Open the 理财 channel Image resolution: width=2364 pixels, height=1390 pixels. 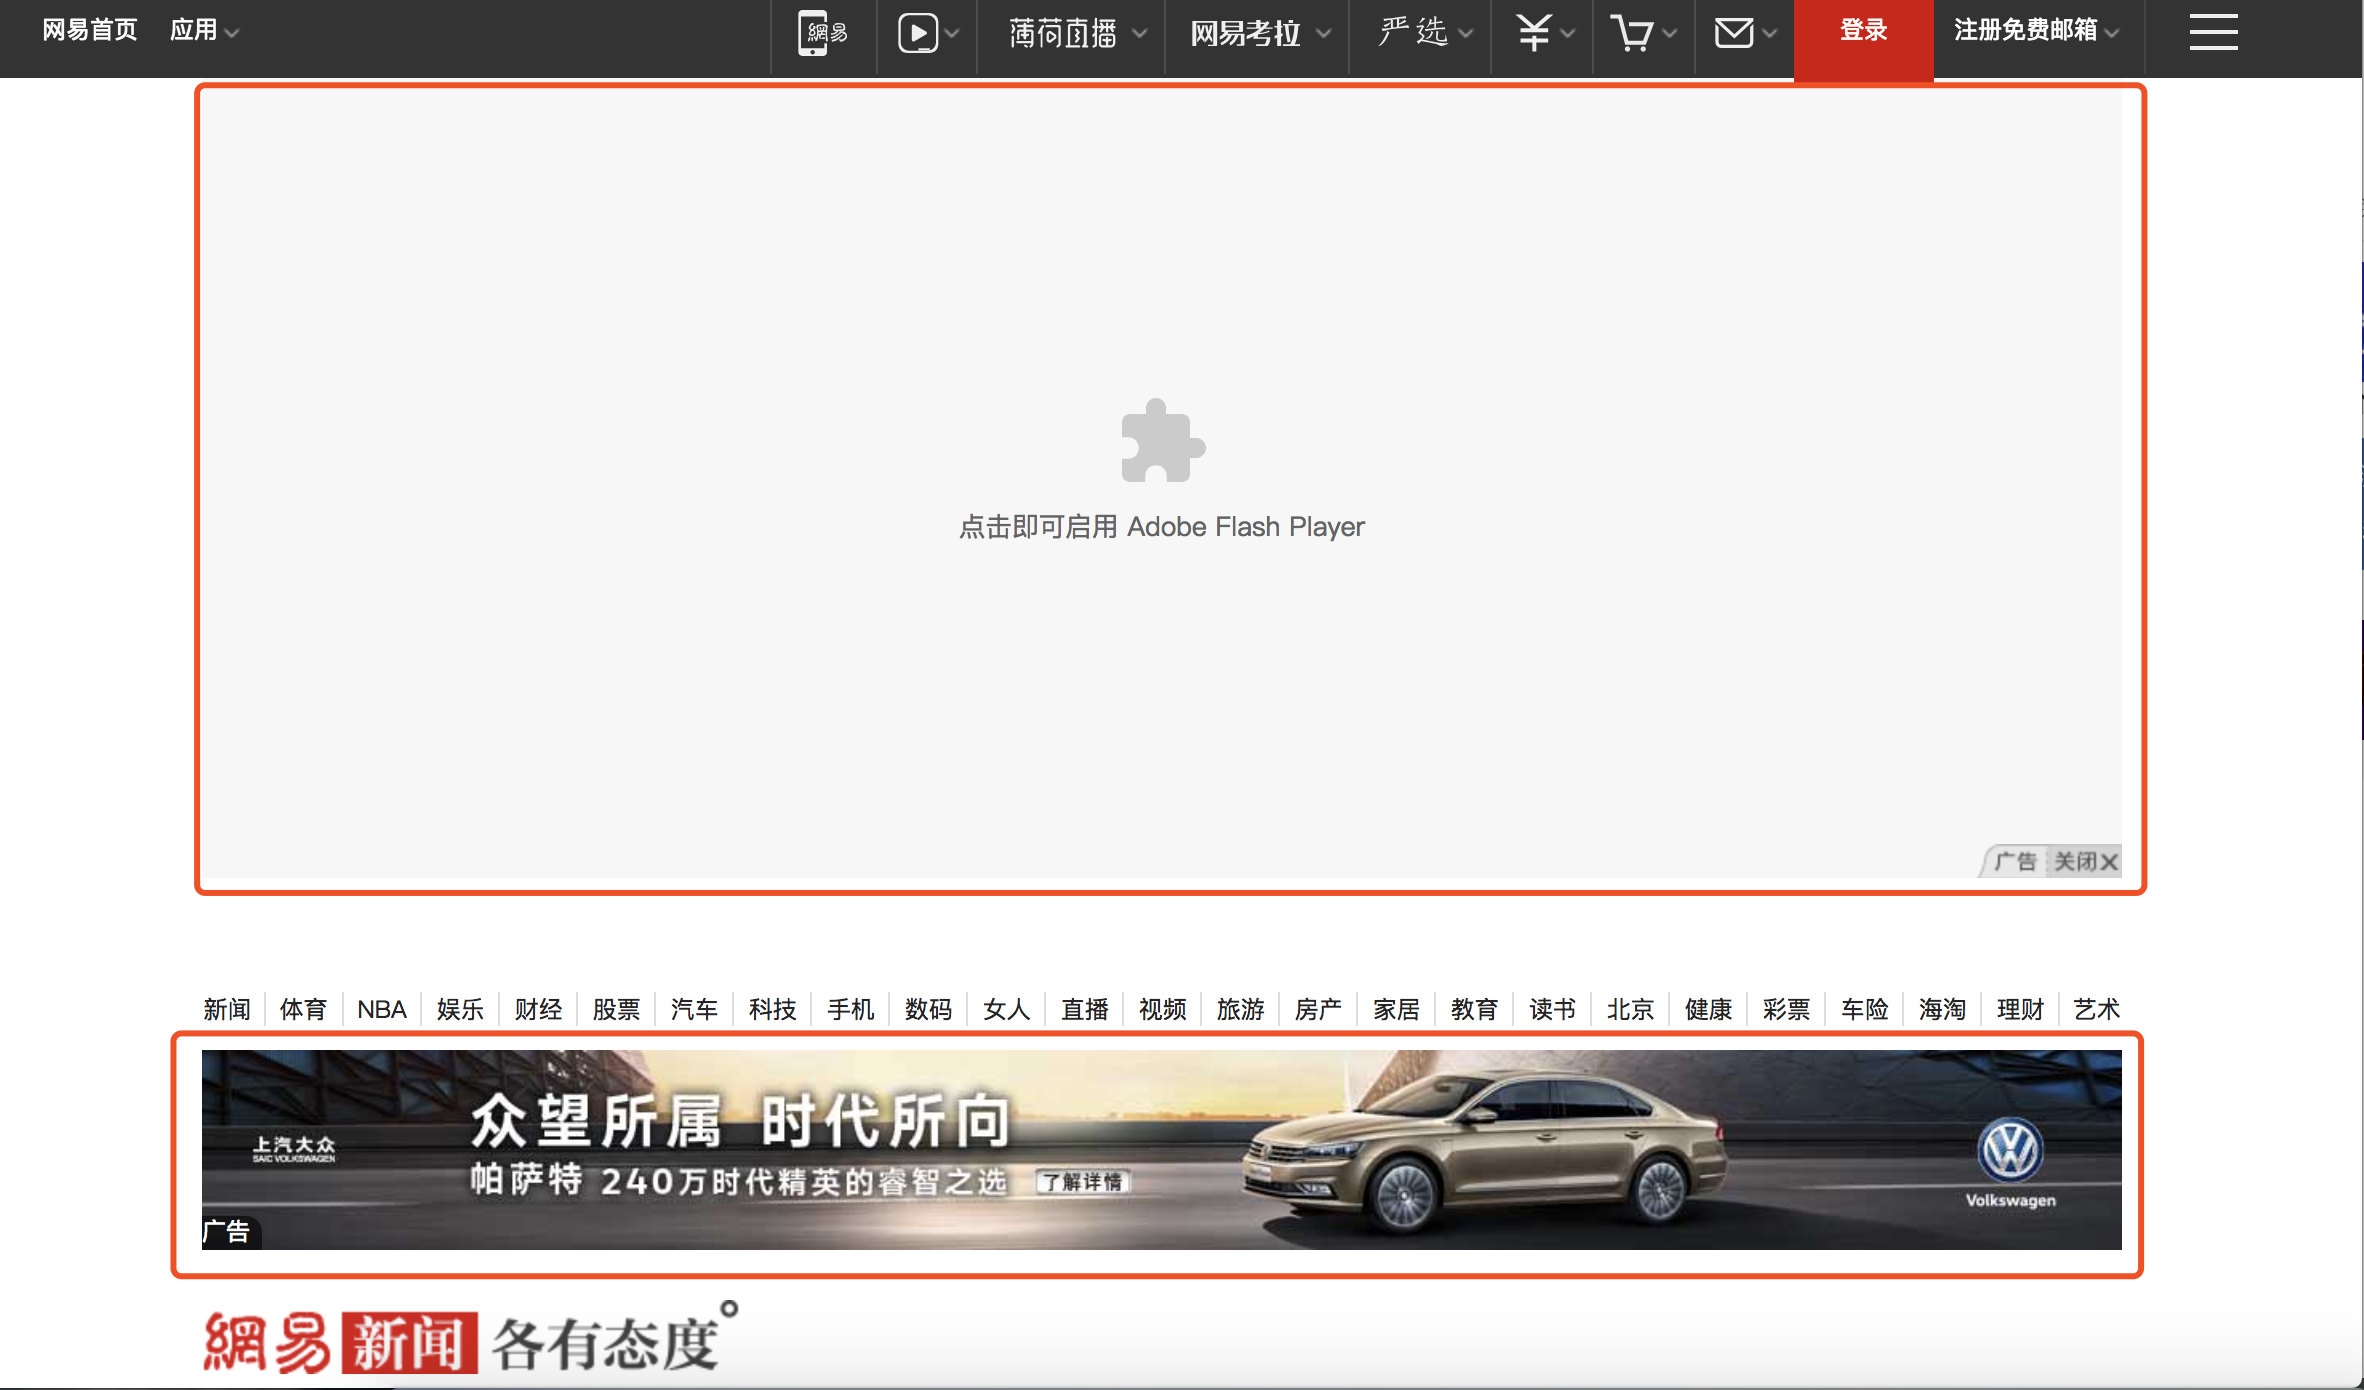click(2020, 1009)
